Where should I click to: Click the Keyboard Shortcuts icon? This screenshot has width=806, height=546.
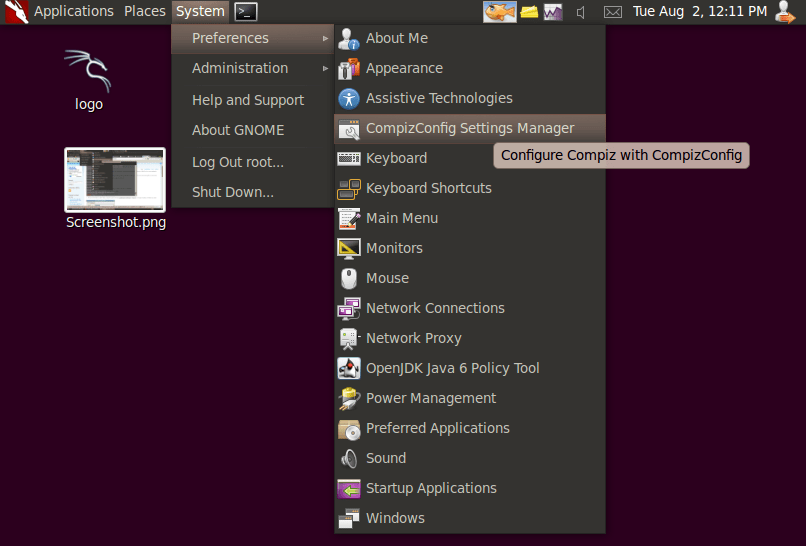pos(349,189)
